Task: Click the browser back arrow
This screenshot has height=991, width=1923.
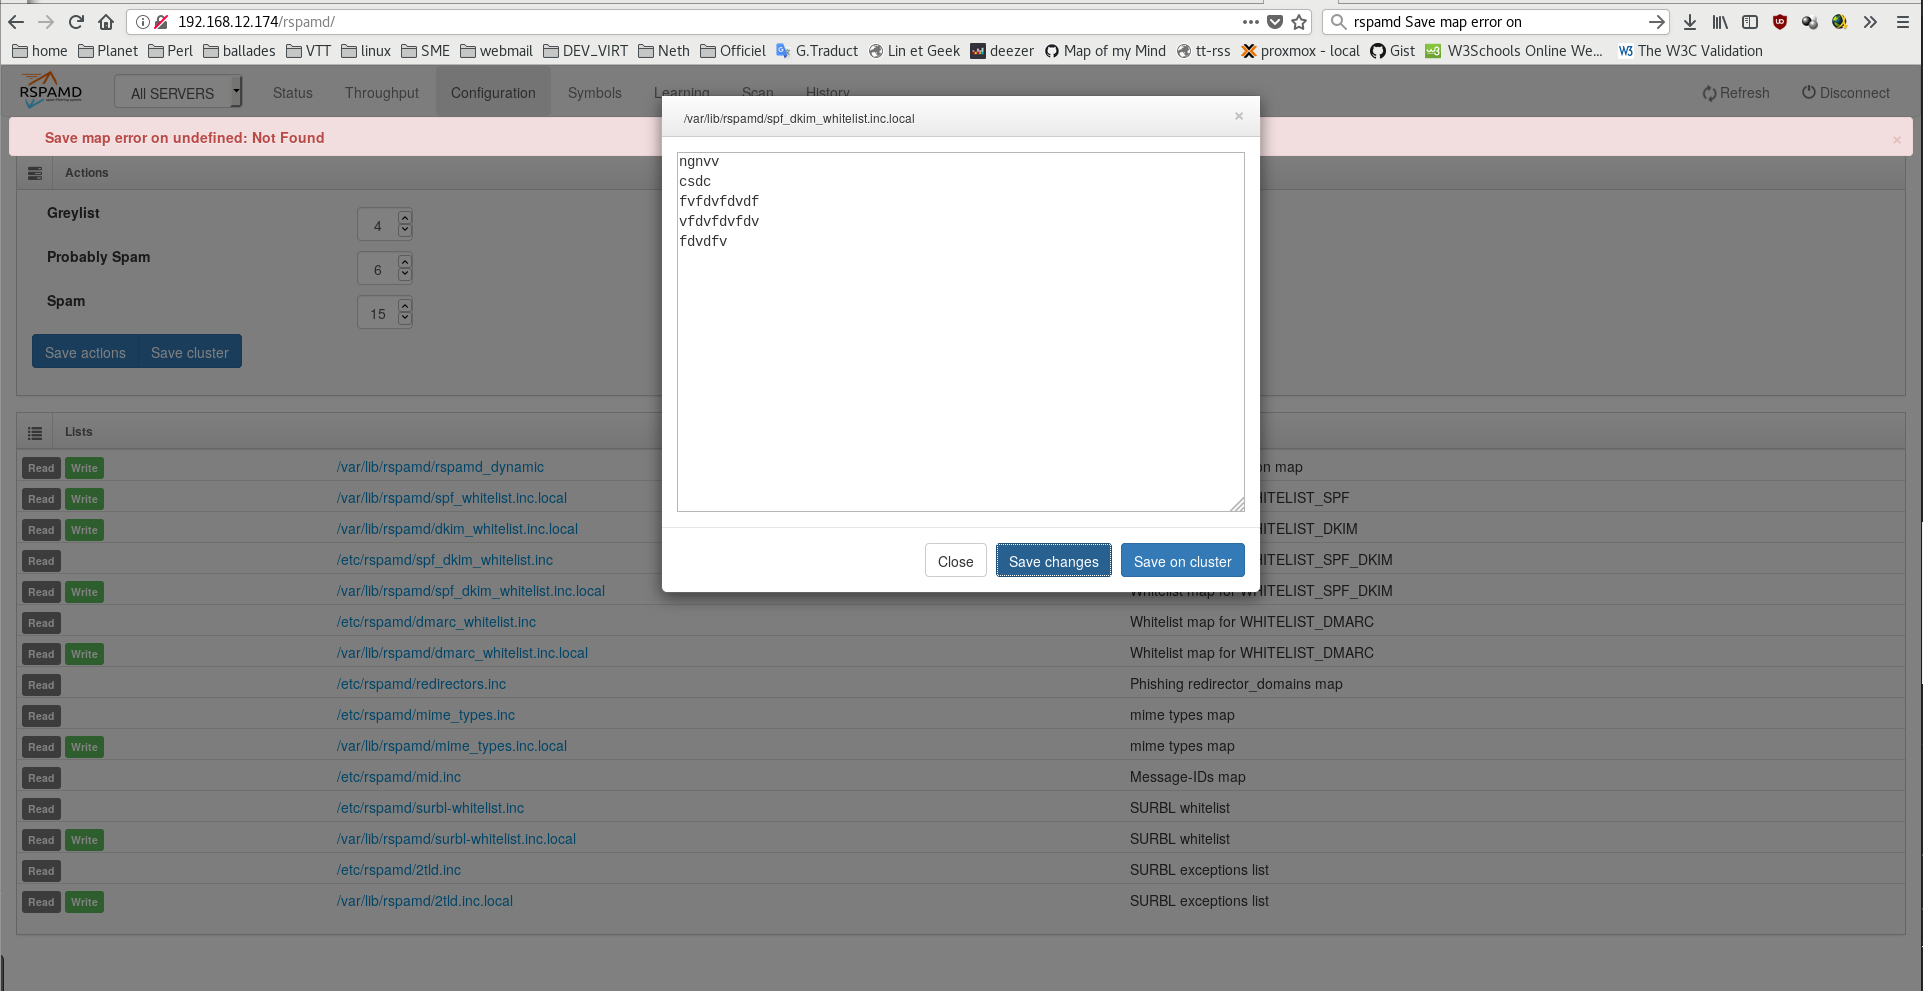Action: pos(16,22)
